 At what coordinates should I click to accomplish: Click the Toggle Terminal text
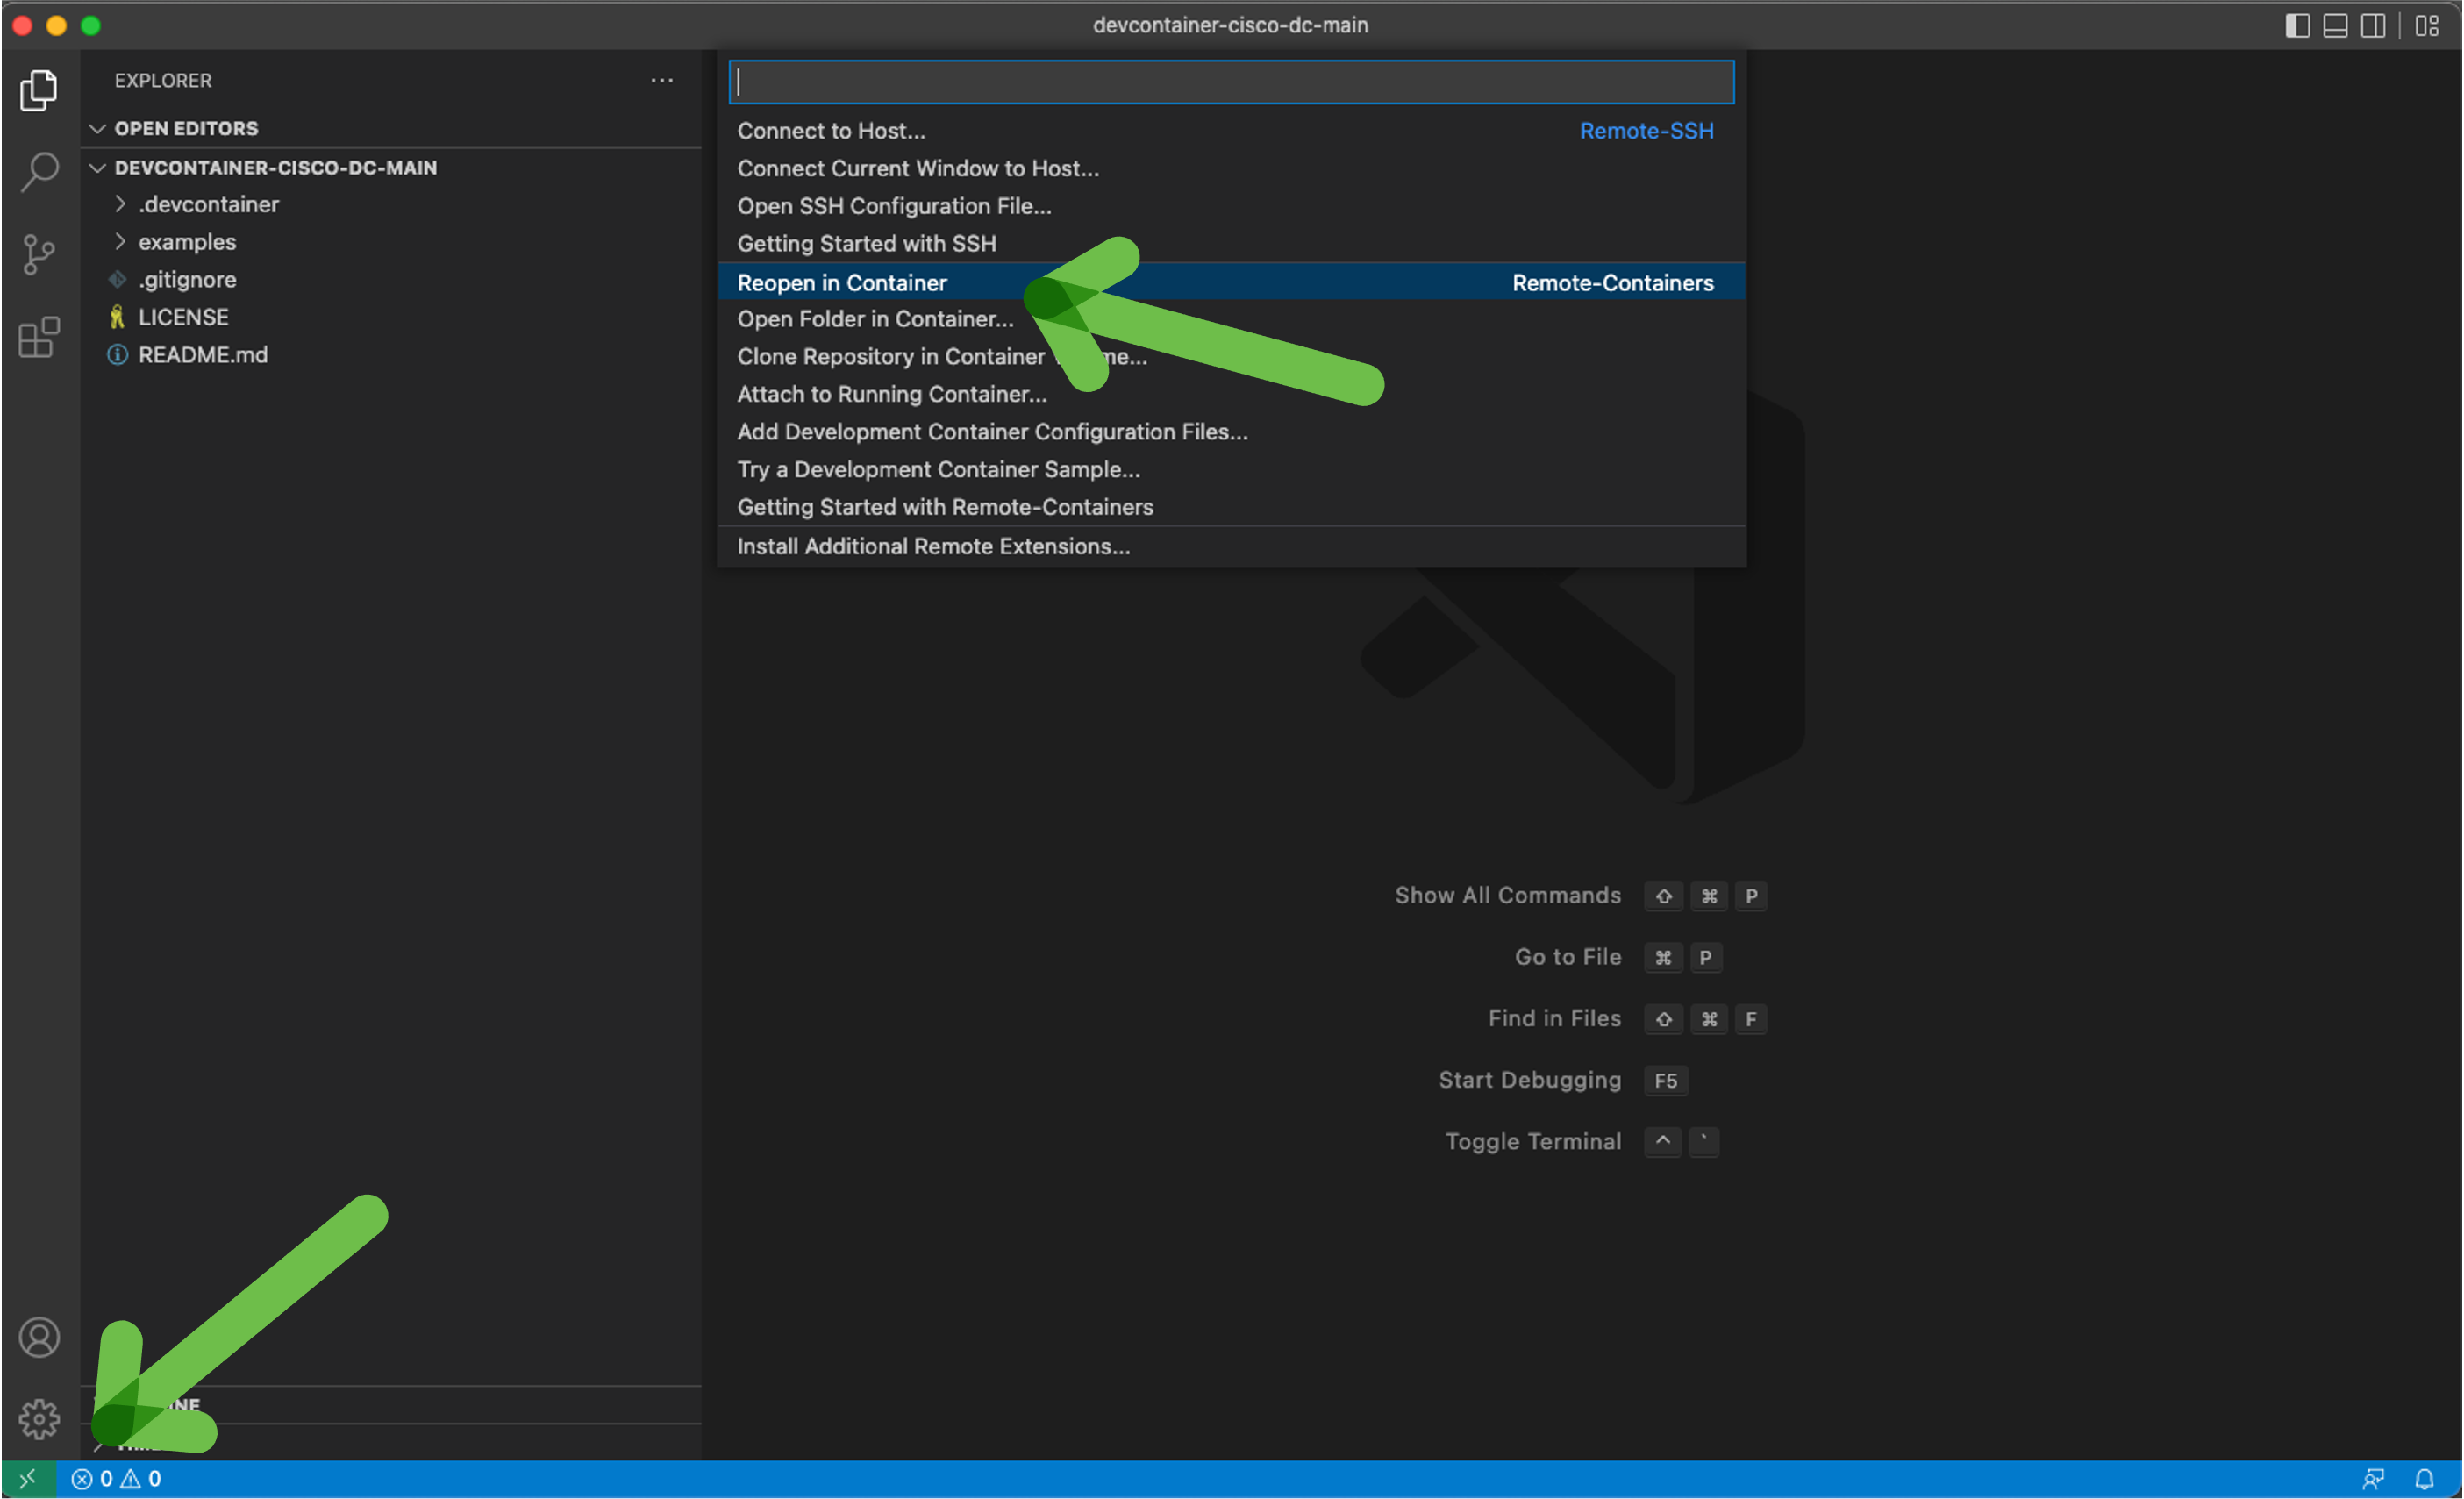(1532, 1142)
